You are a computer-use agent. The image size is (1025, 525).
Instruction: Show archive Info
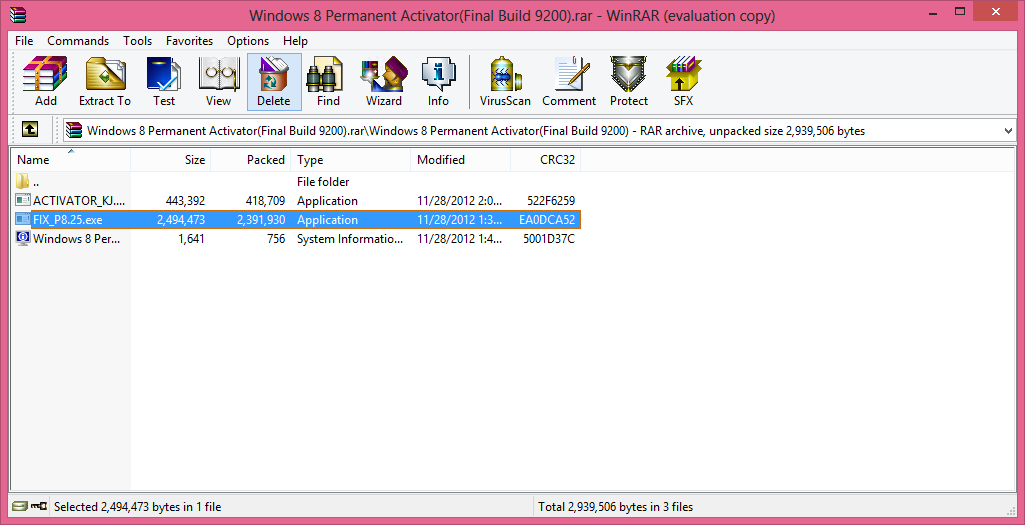pyautogui.click(x=438, y=82)
